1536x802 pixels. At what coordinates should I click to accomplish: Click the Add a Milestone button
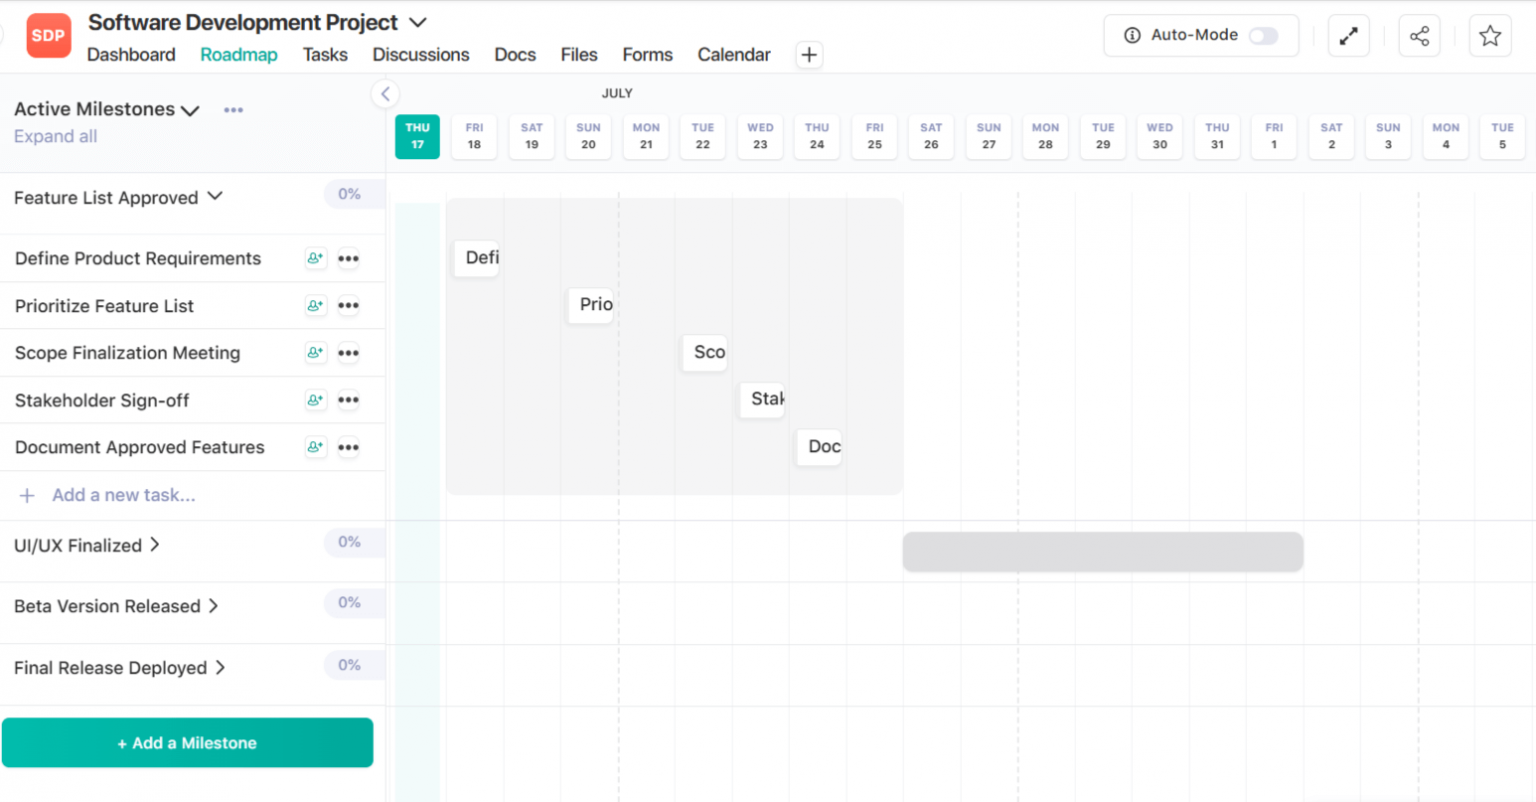[187, 743]
